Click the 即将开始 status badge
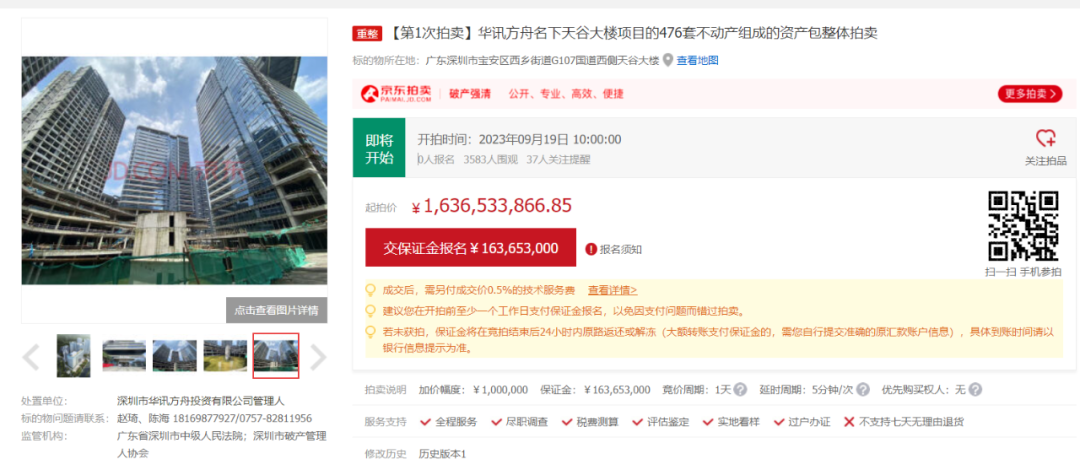The image size is (1080, 470). [x=379, y=147]
